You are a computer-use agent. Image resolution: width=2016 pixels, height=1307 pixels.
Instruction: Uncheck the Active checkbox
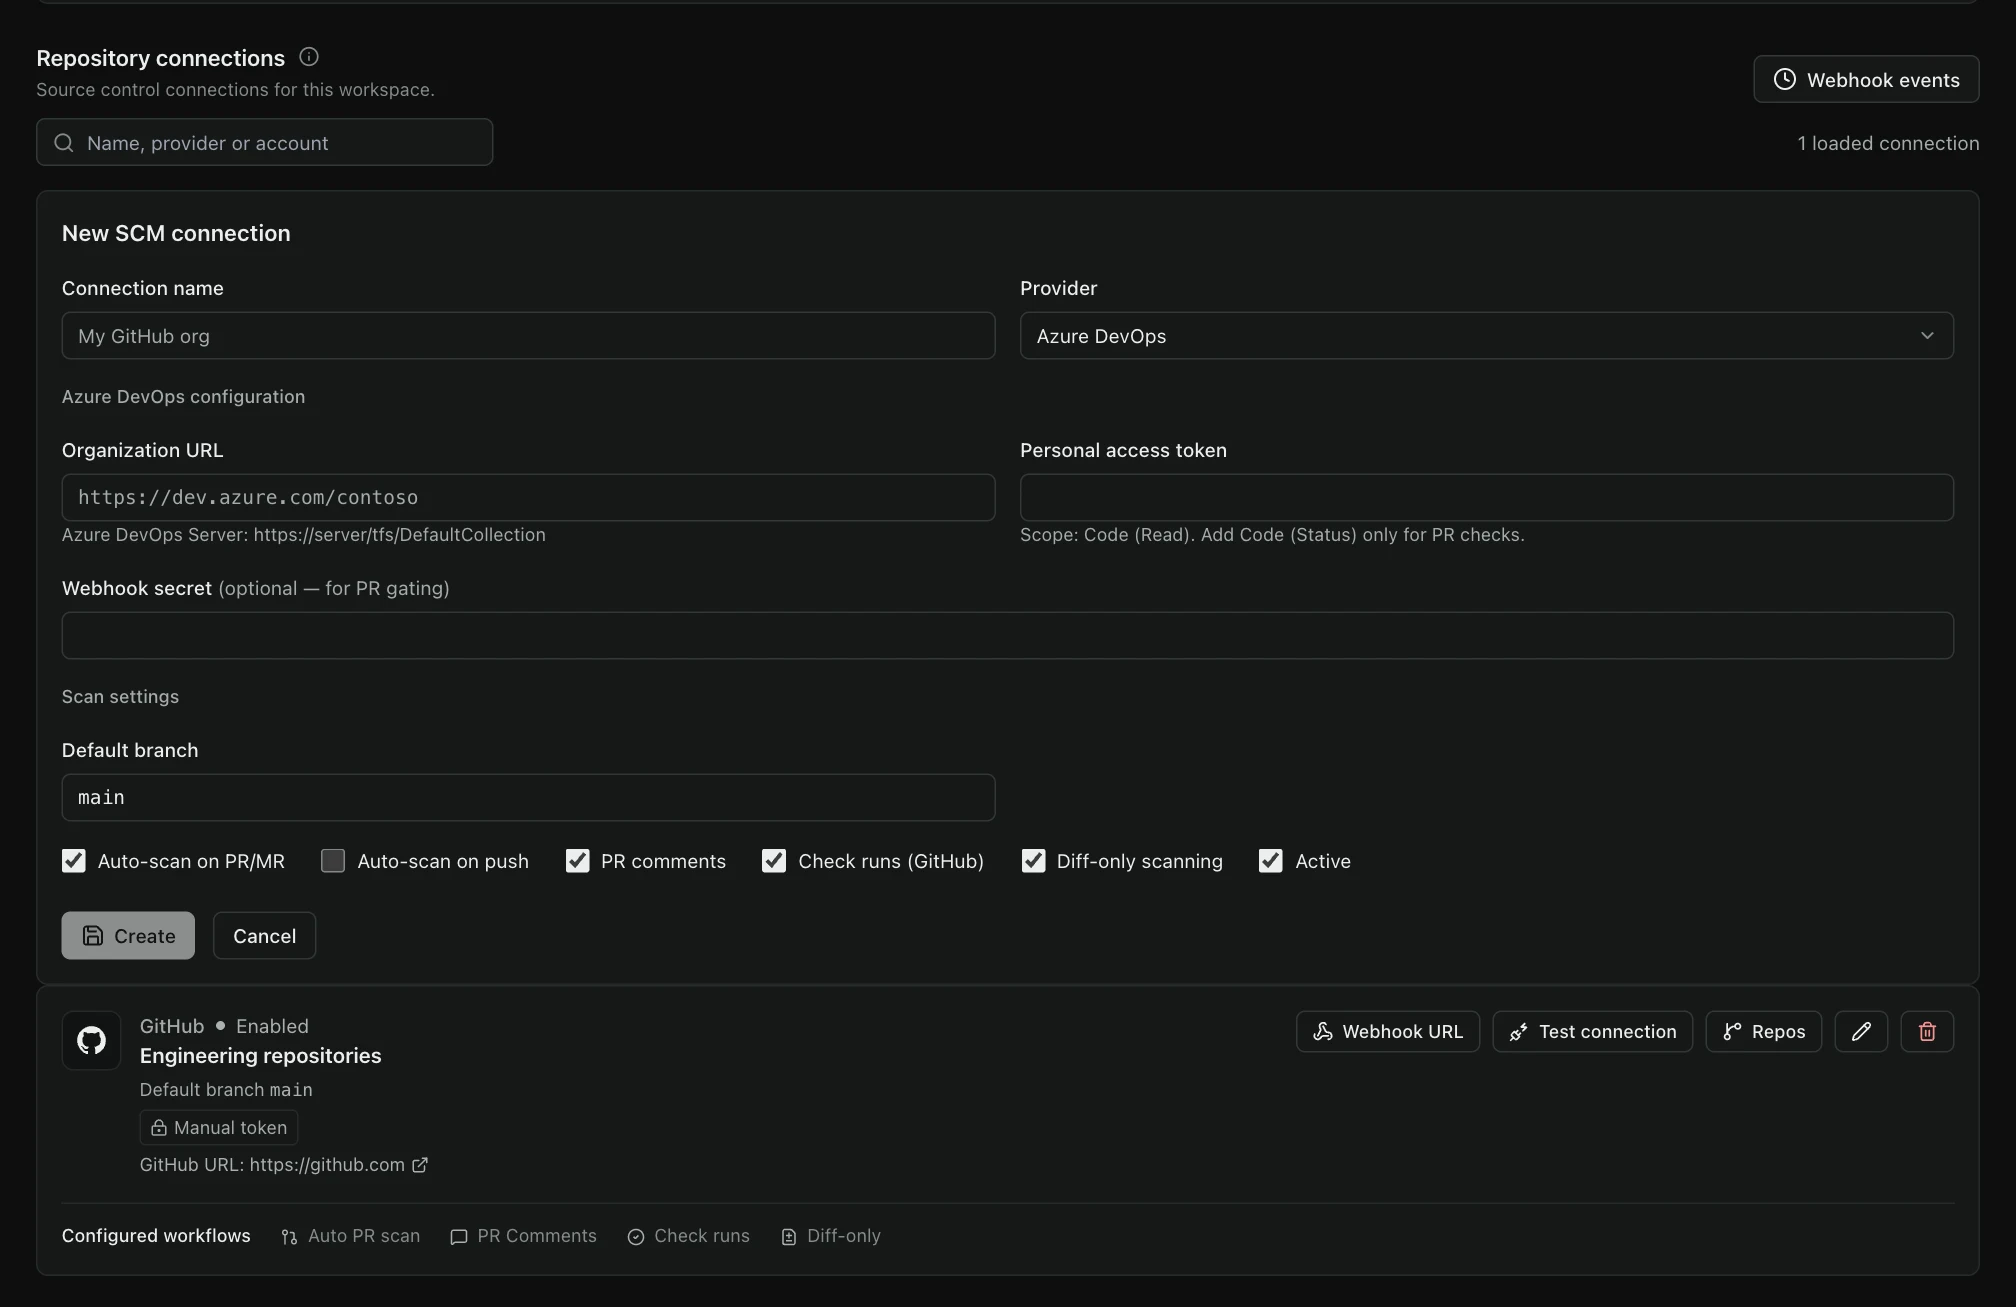[1271, 861]
